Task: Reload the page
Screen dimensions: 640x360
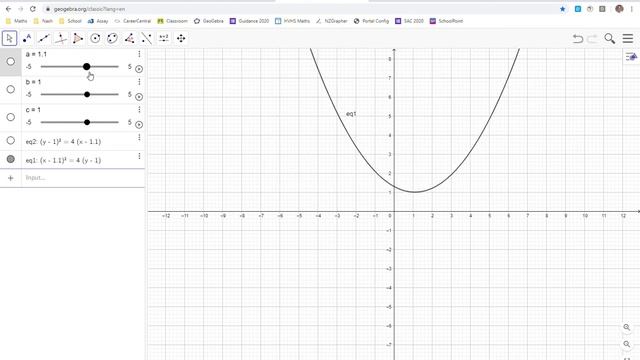Action: click(x=33, y=9)
